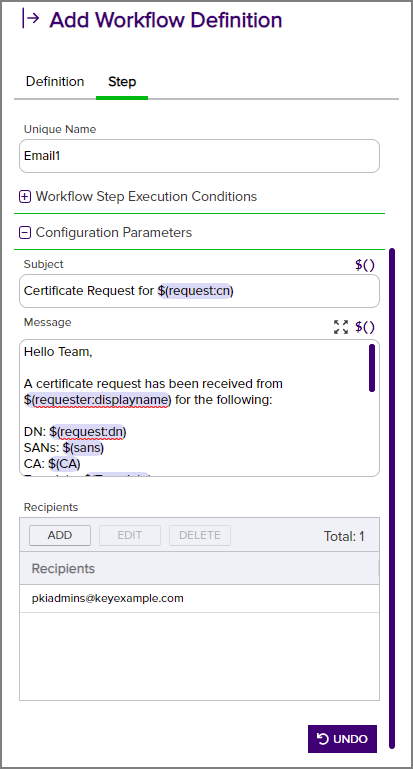Click the disabled EDIT recipient button
The image size is (413, 769).
(x=130, y=536)
